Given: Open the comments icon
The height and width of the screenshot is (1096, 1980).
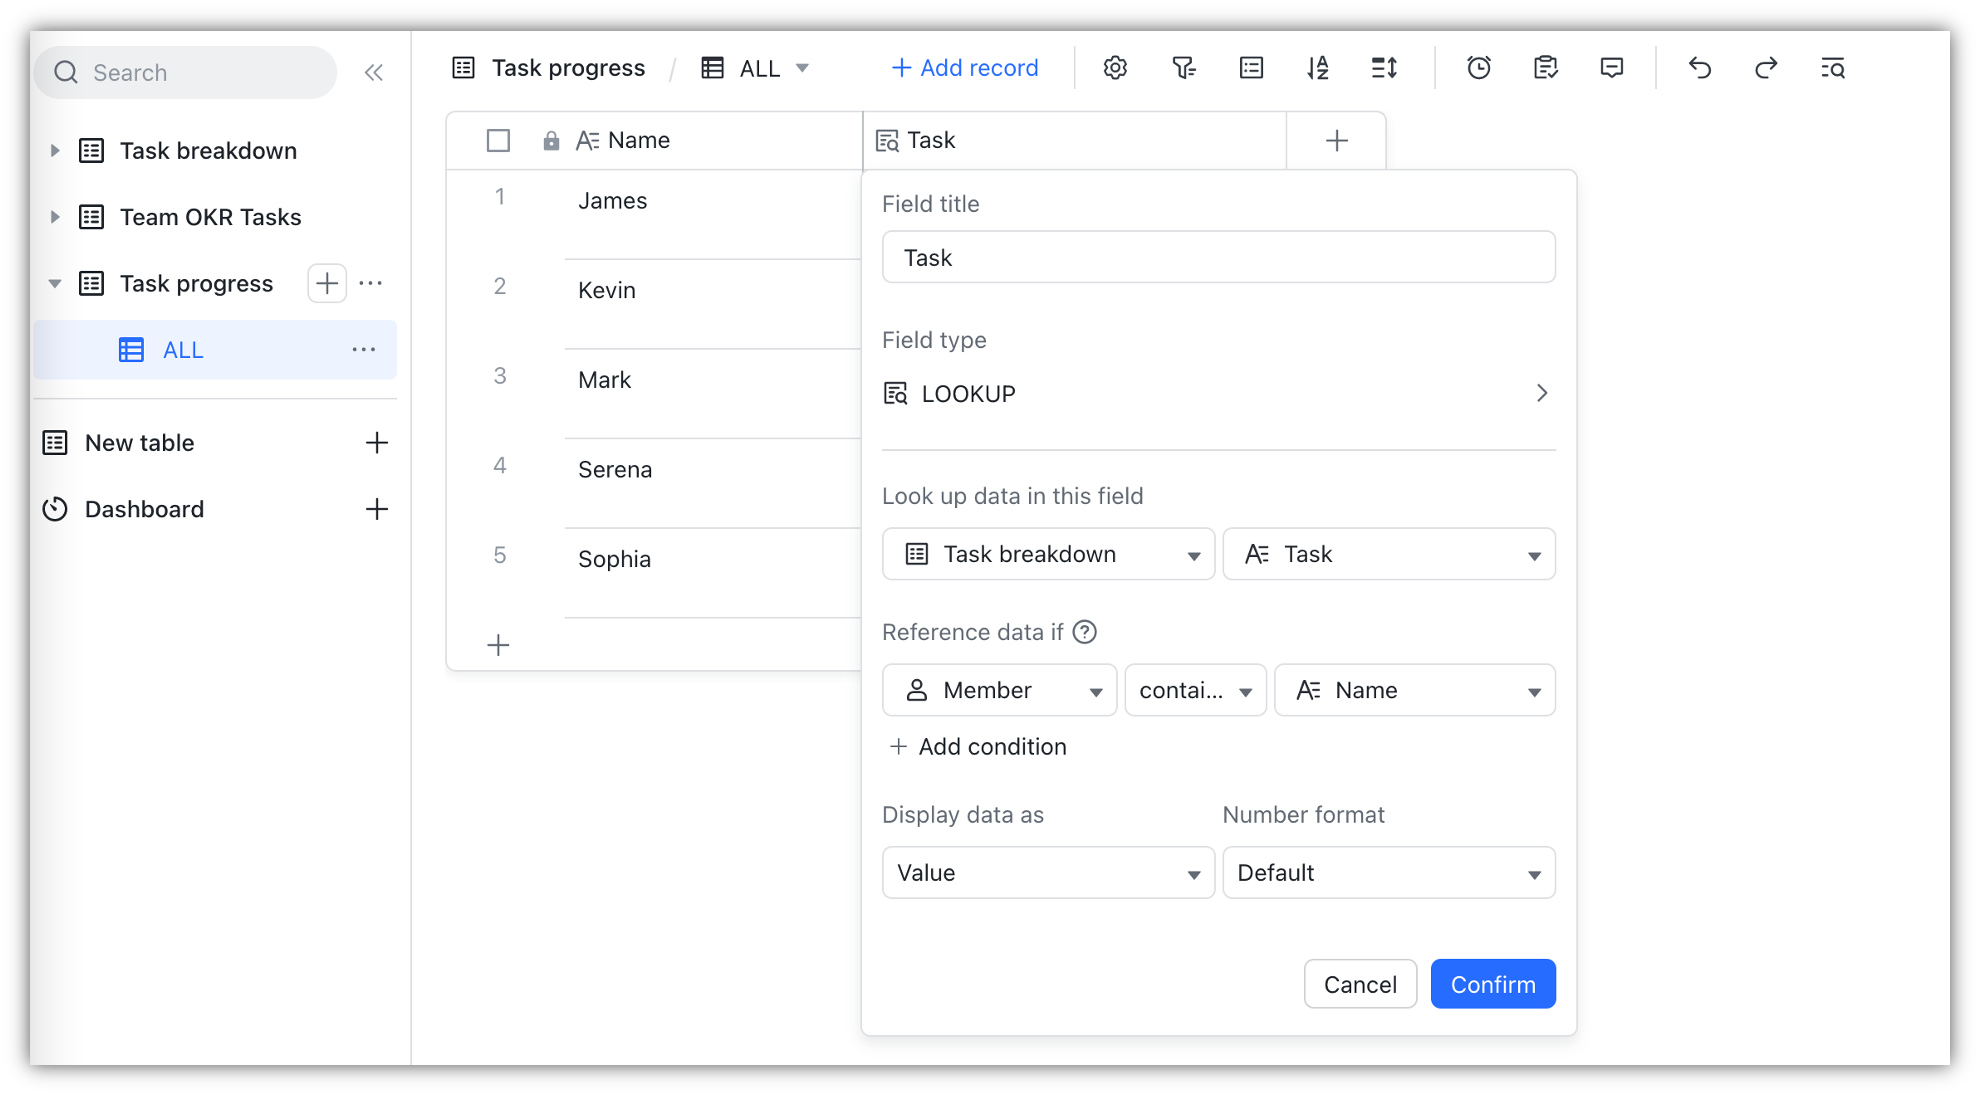Looking at the screenshot, I should click(1612, 68).
